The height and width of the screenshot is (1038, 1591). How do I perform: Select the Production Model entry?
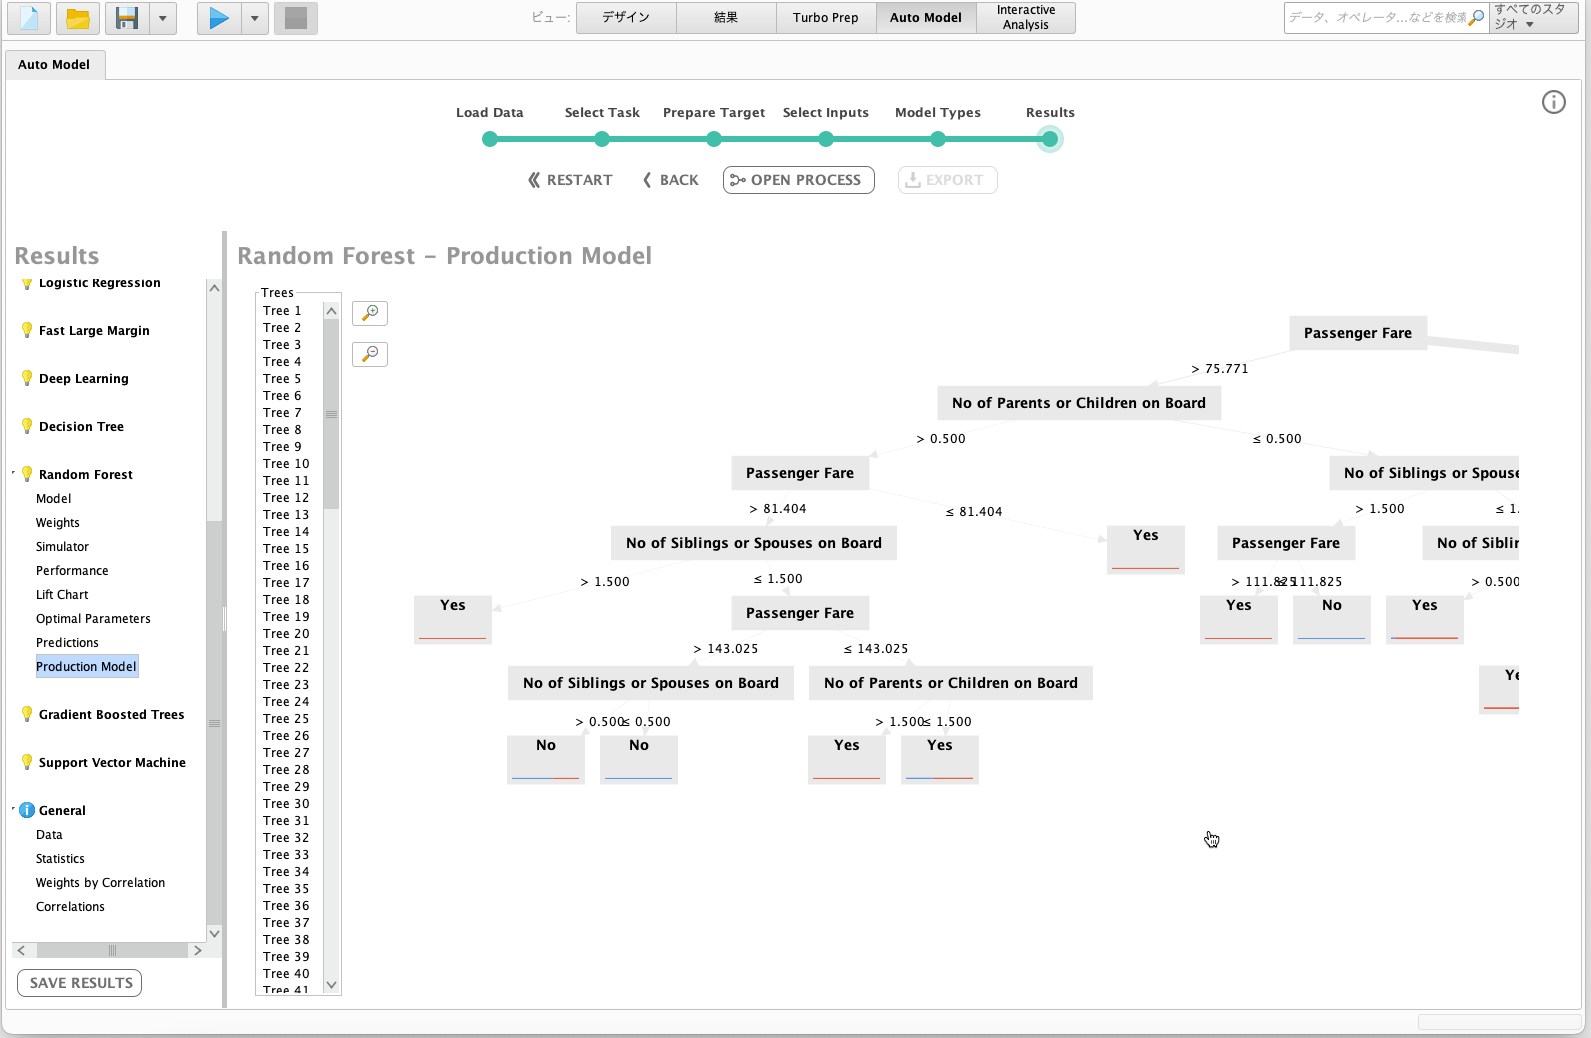pyautogui.click(x=87, y=666)
